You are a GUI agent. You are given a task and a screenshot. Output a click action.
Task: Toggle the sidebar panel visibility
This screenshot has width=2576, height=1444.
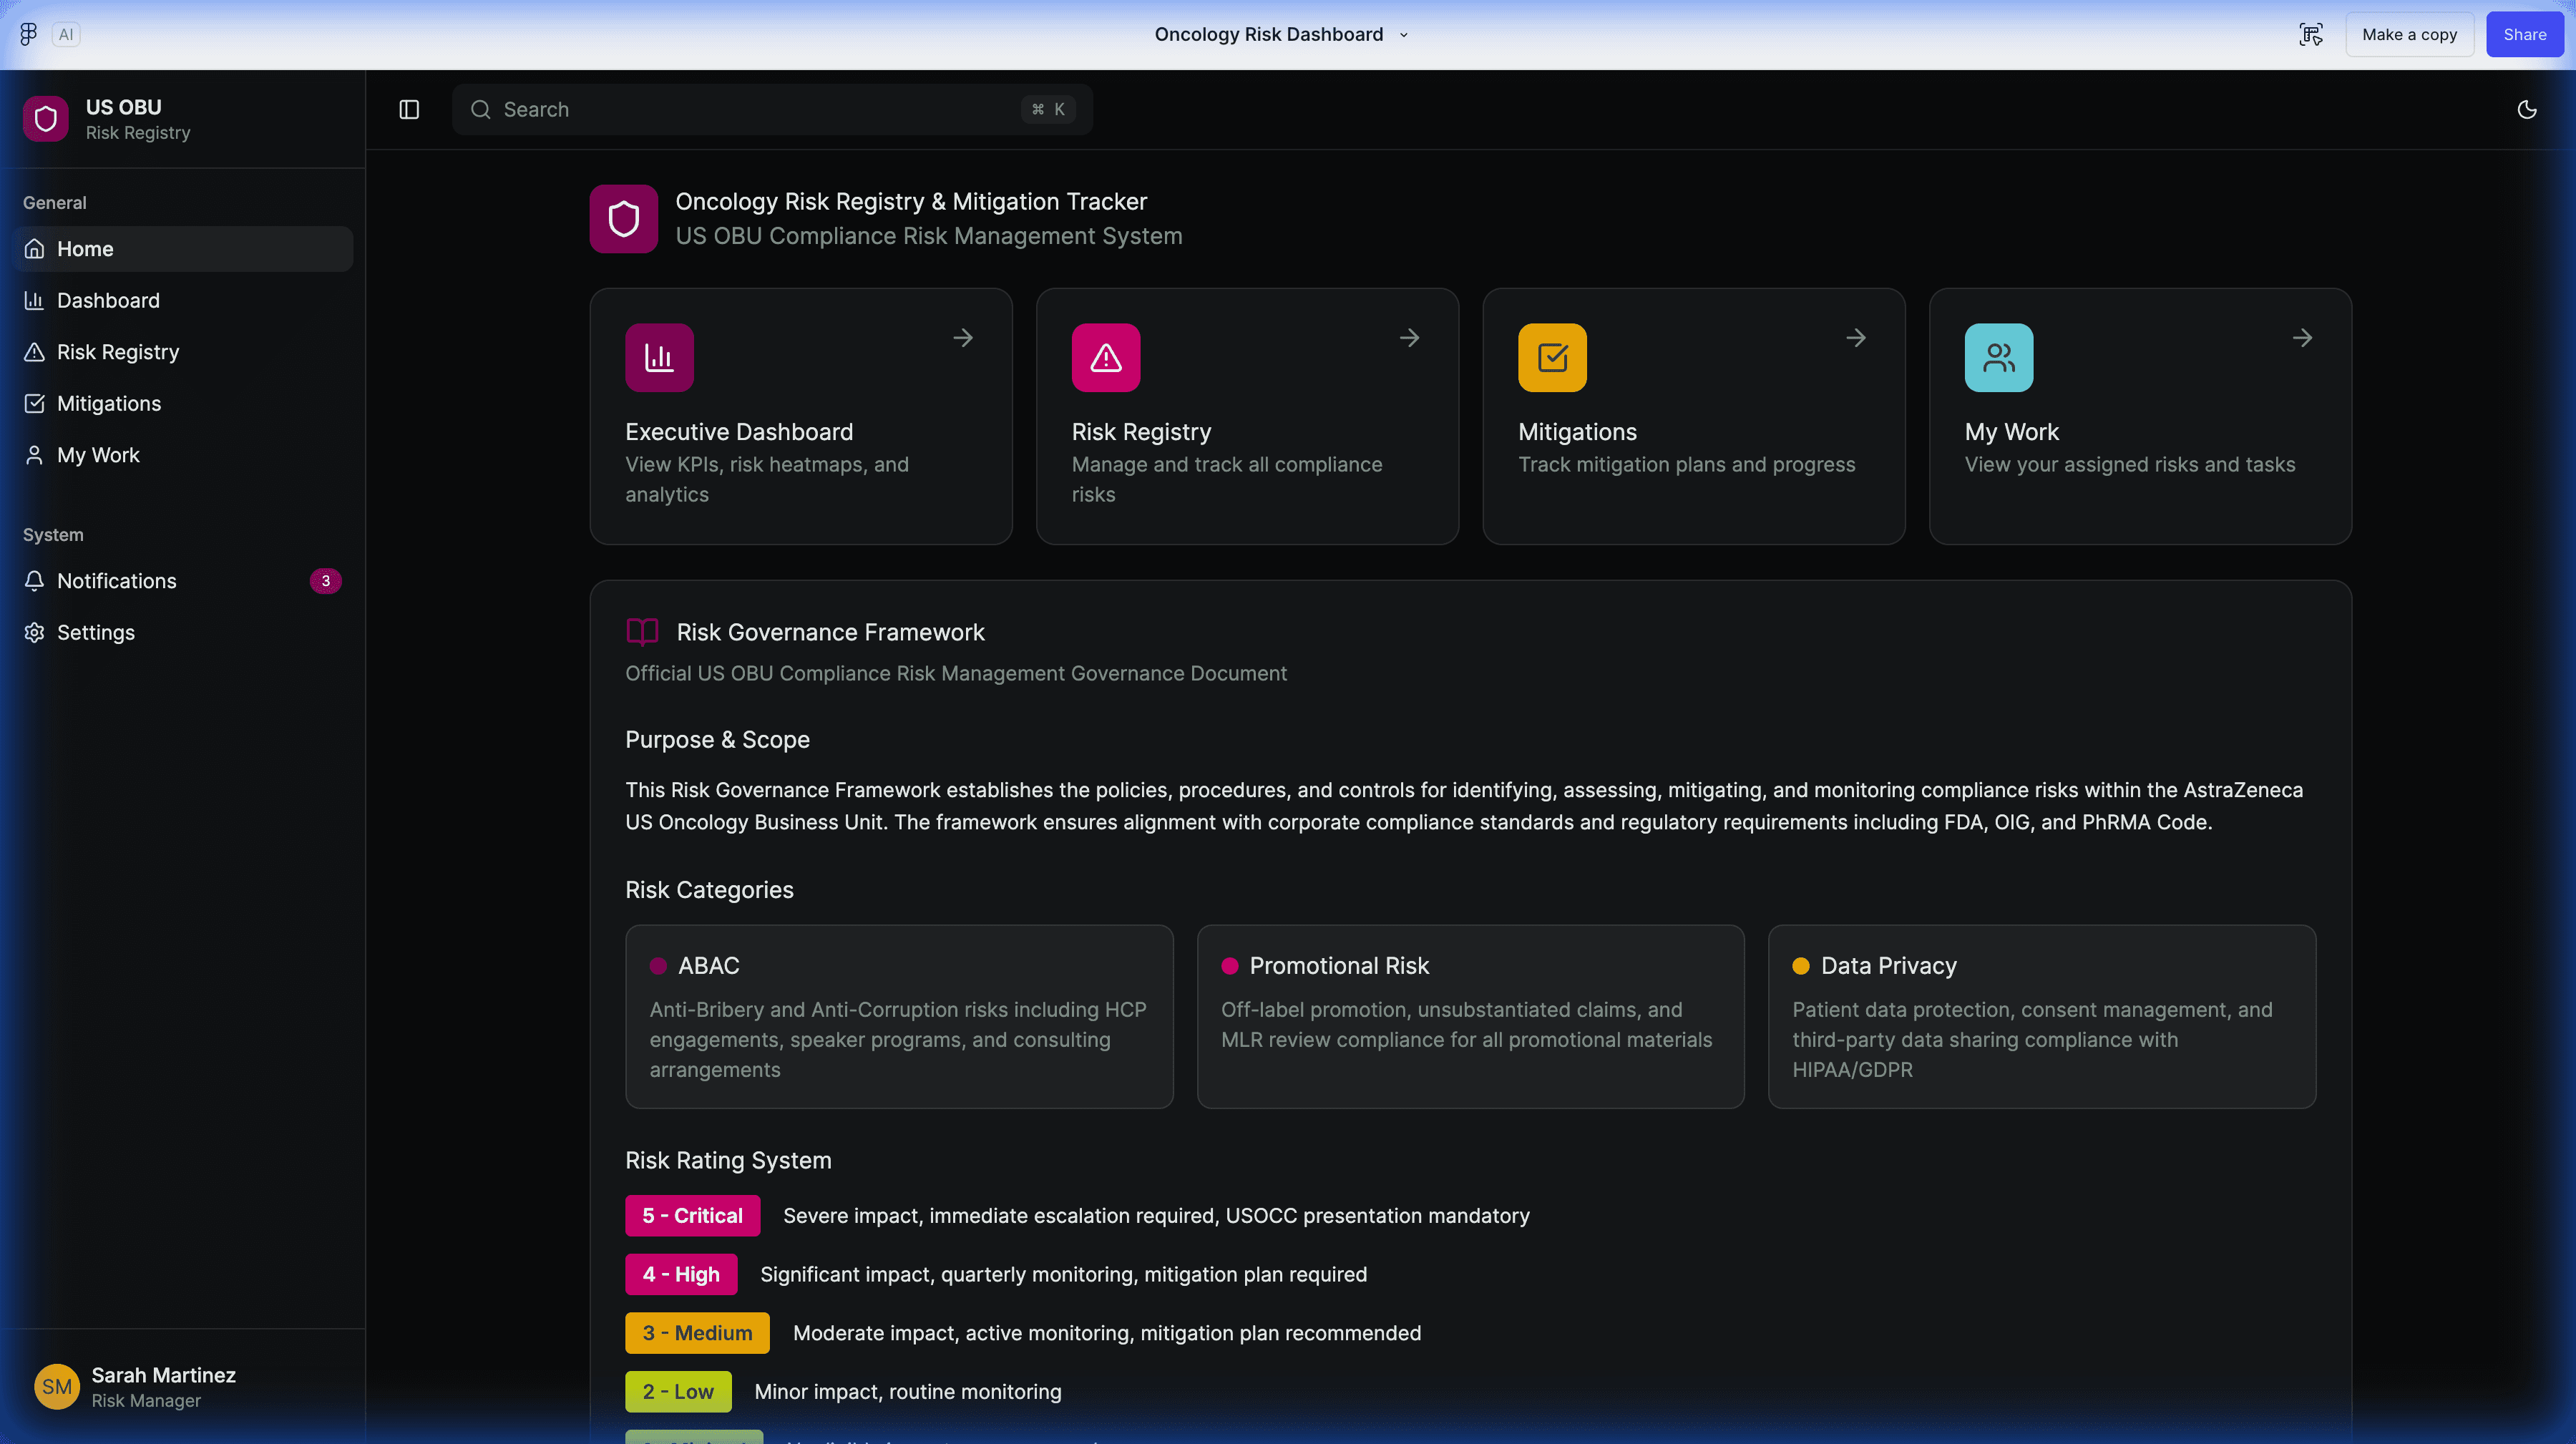408,109
